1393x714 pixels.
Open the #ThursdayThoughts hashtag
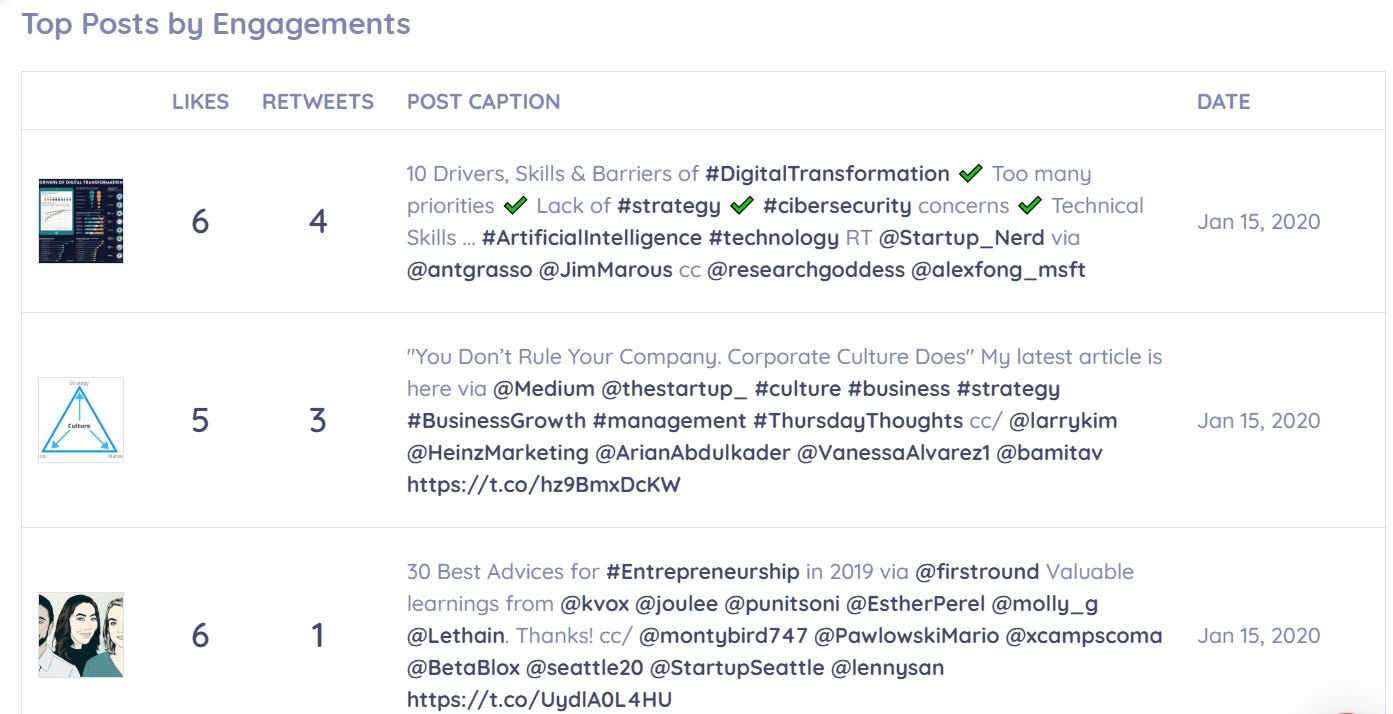(x=858, y=421)
